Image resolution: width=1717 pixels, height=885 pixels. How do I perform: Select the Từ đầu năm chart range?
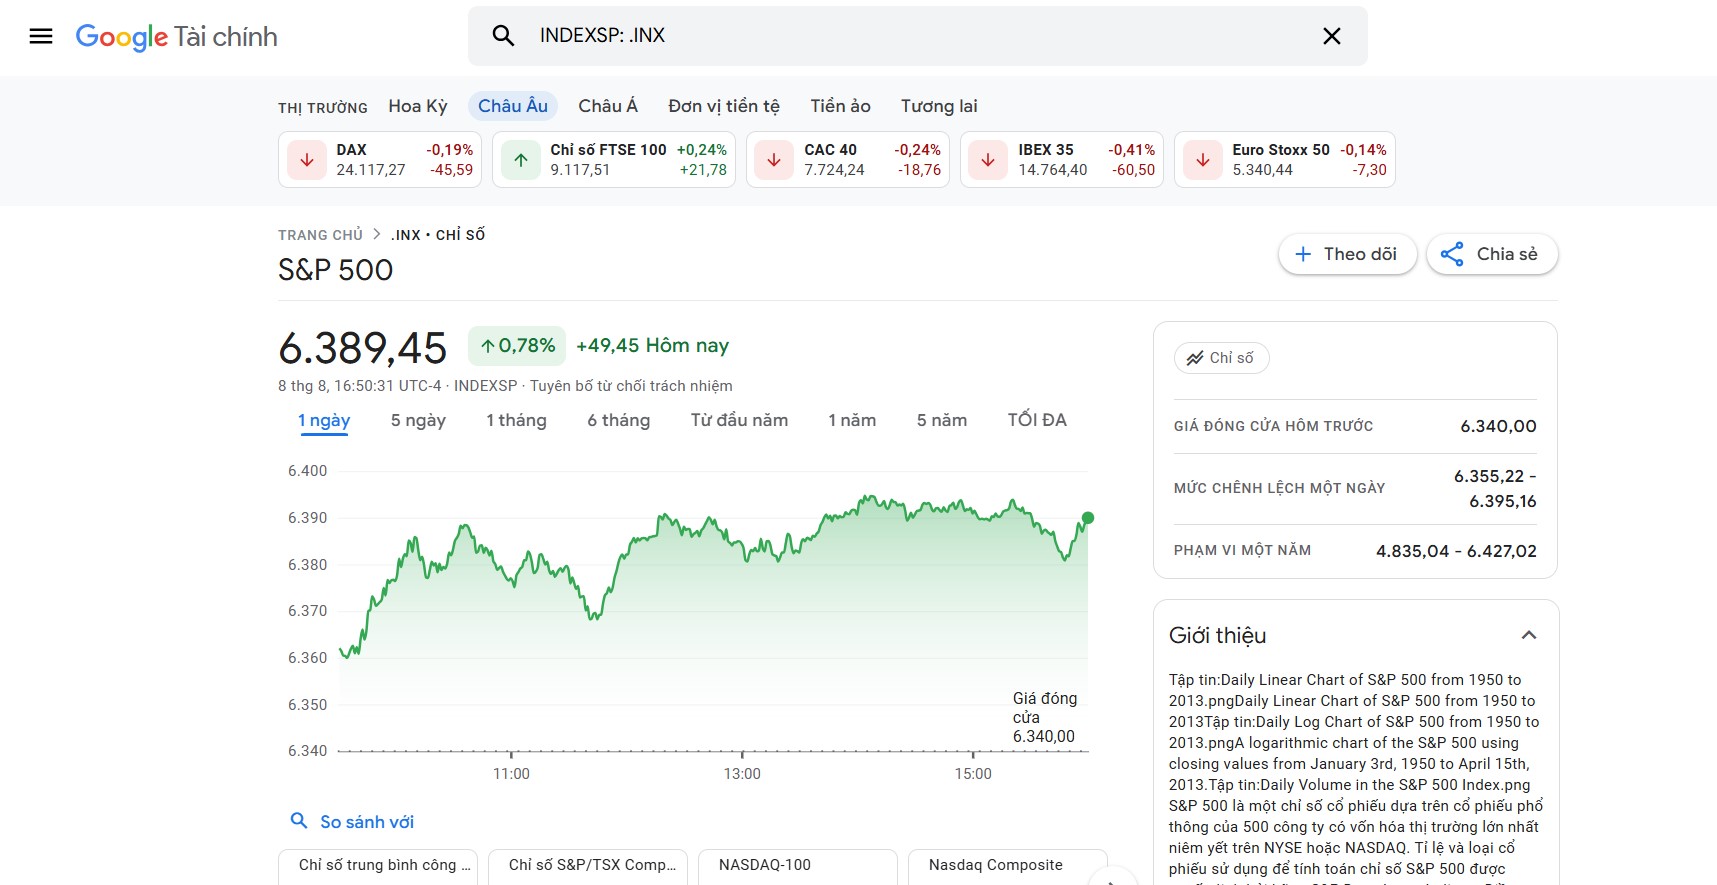[x=739, y=421]
